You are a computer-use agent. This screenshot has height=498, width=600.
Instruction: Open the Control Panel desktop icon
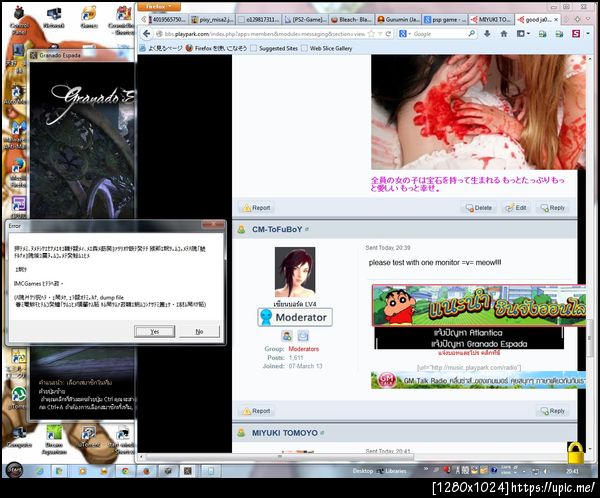pos(19,20)
